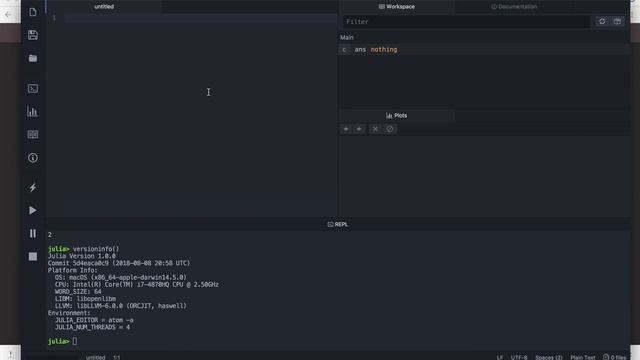Click the 'Main' module label
This screenshot has width=640, height=360.
click(x=347, y=37)
